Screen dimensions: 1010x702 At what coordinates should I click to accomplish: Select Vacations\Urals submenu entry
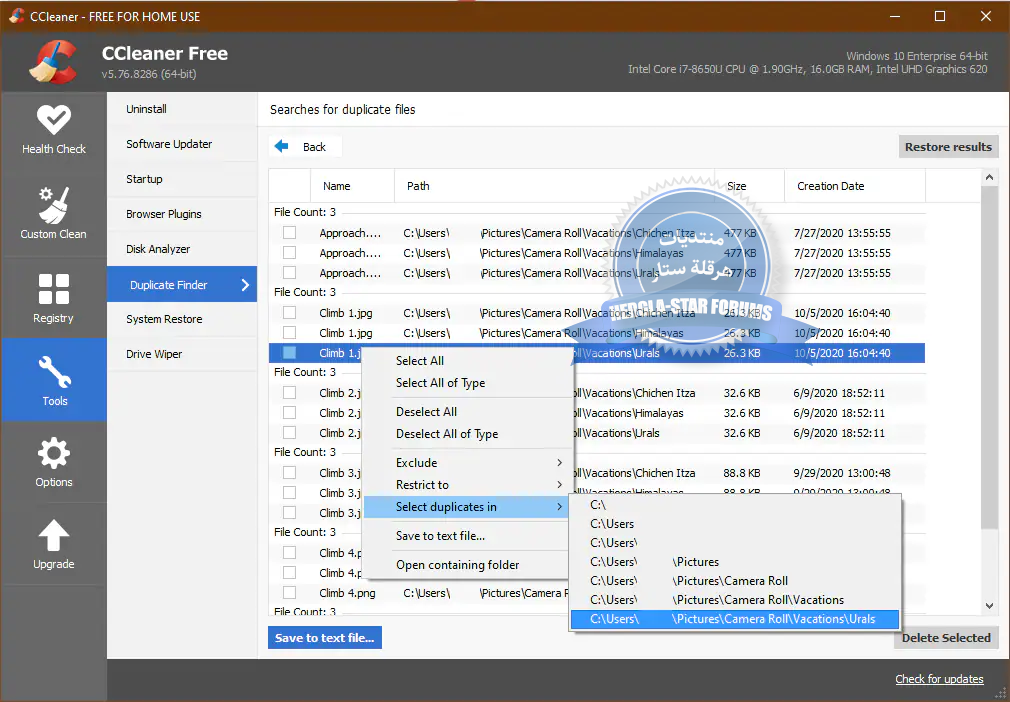pos(734,619)
